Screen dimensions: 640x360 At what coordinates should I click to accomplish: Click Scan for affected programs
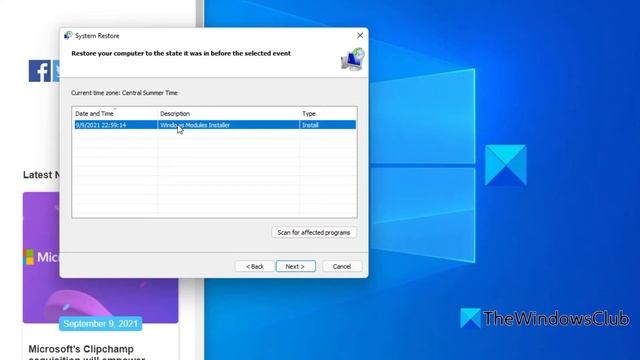[x=313, y=232]
